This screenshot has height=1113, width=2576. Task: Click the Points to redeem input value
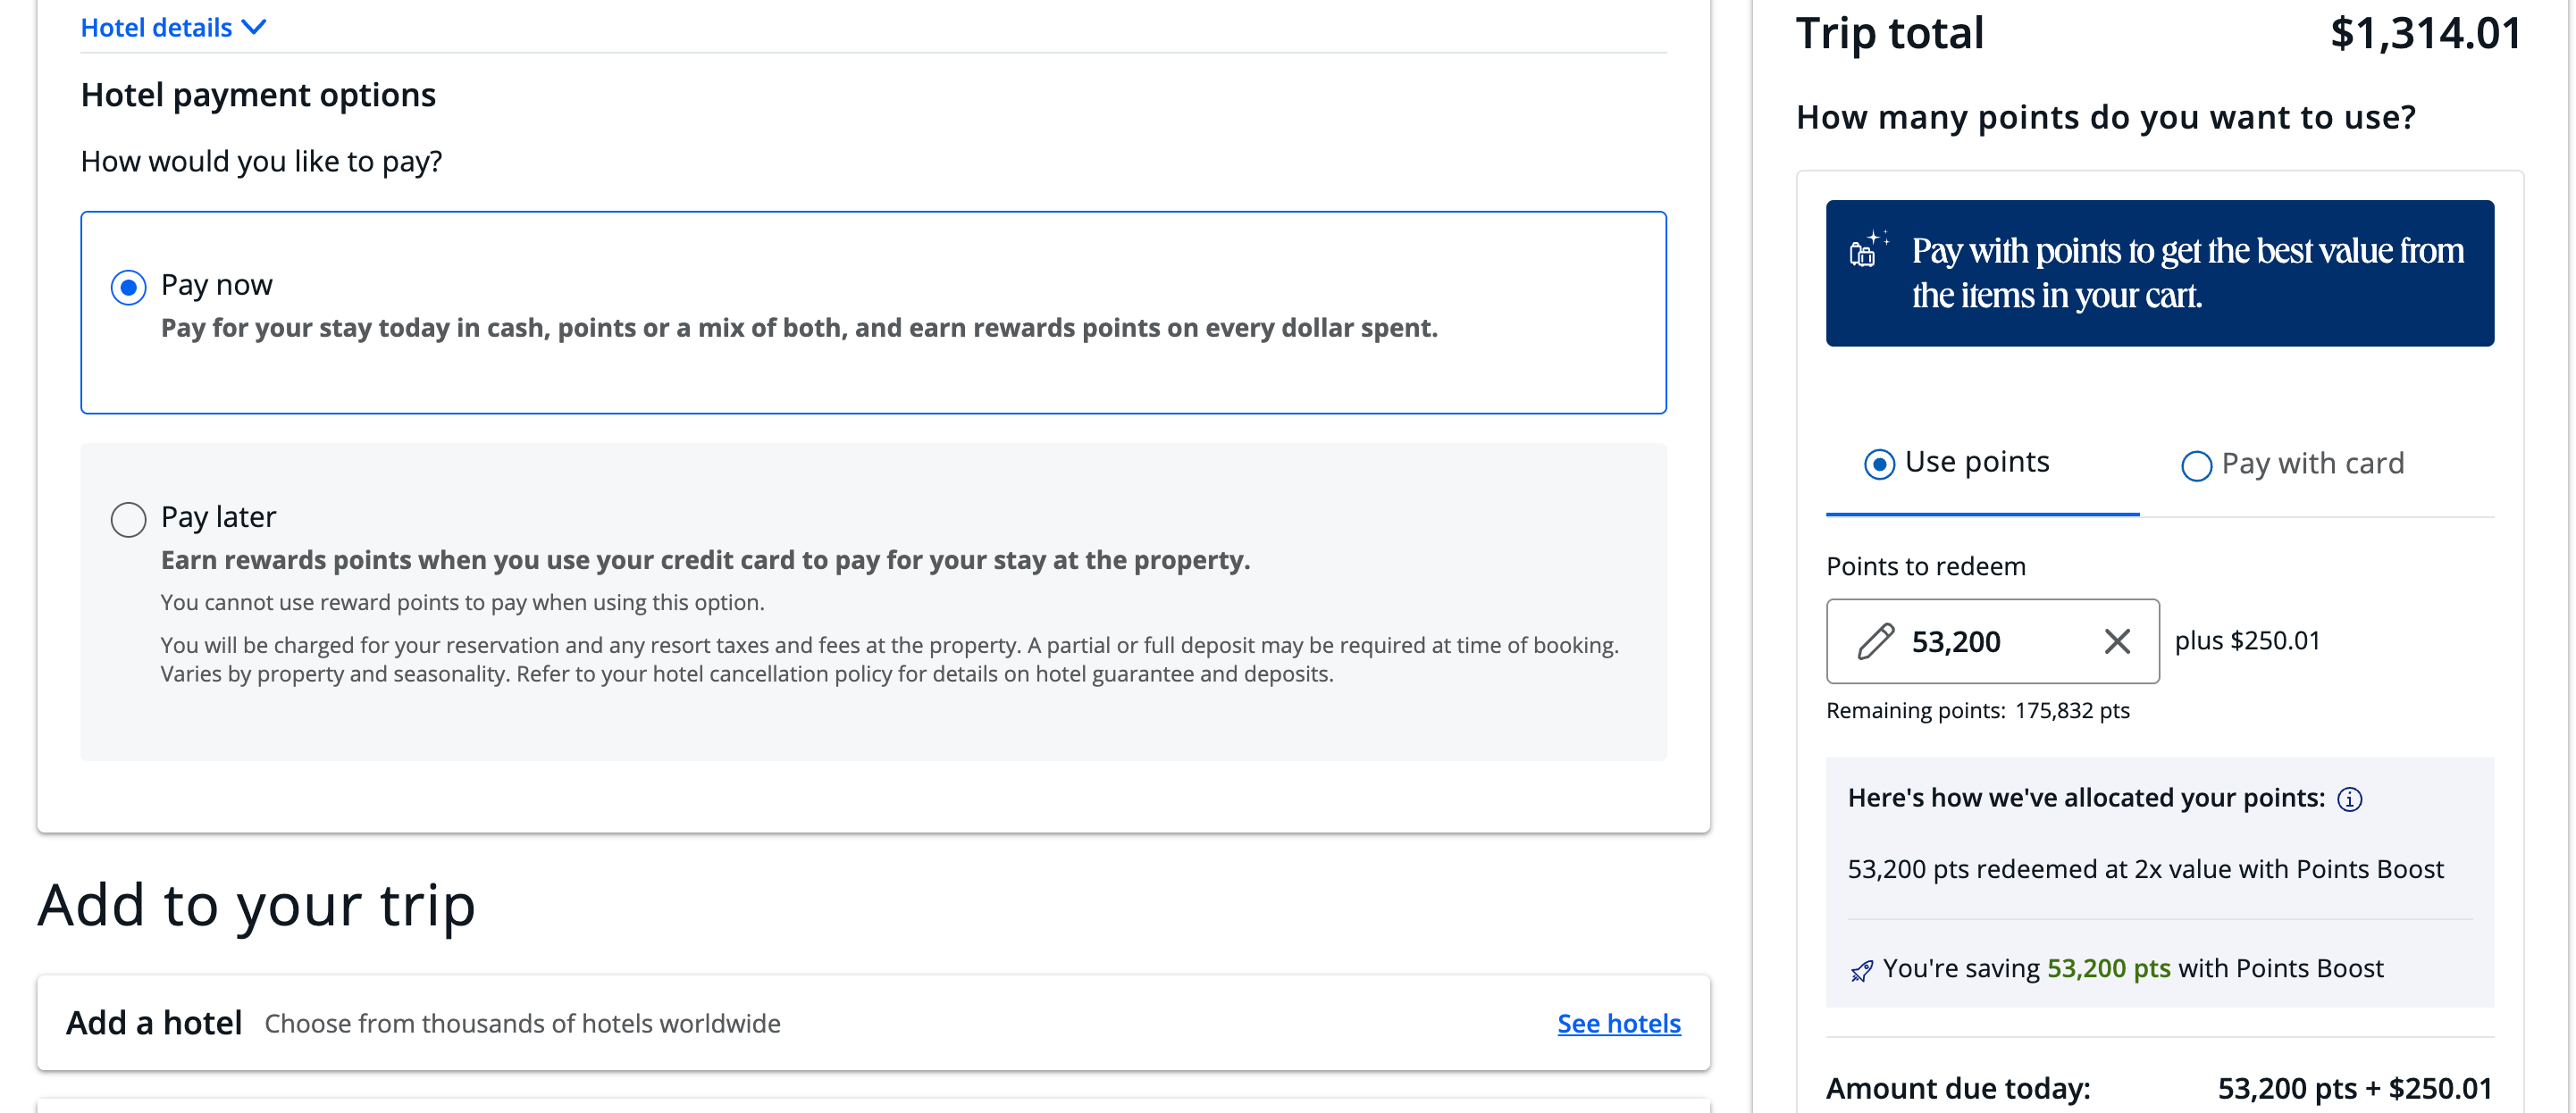1955,642
